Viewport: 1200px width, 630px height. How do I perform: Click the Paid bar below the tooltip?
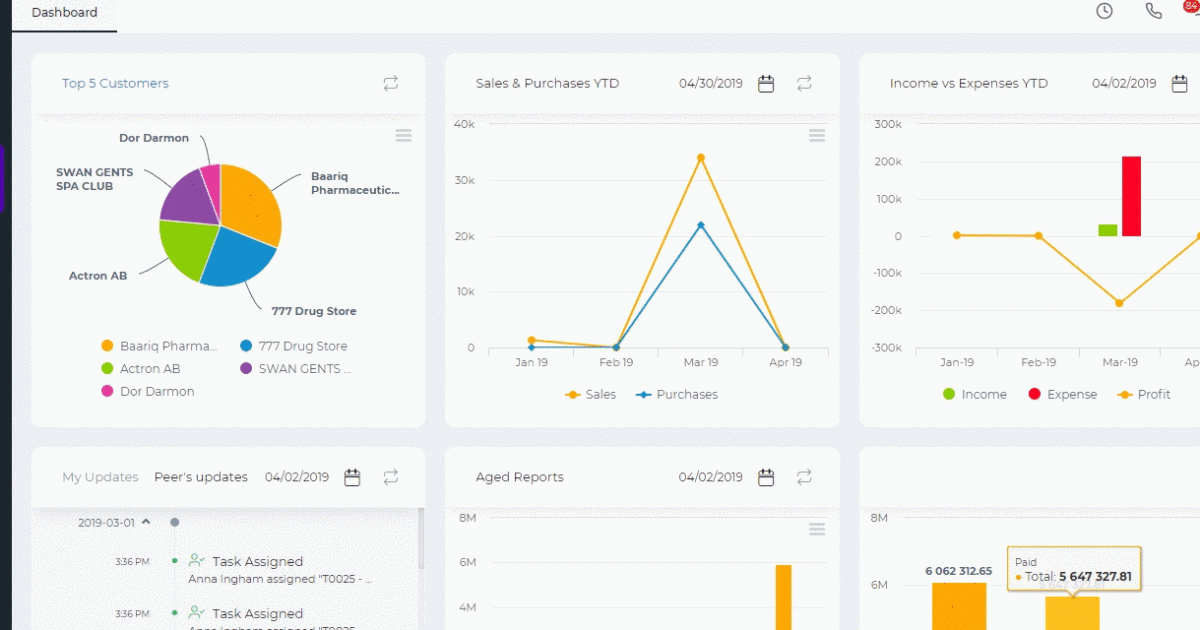[x=1073, y=613]
